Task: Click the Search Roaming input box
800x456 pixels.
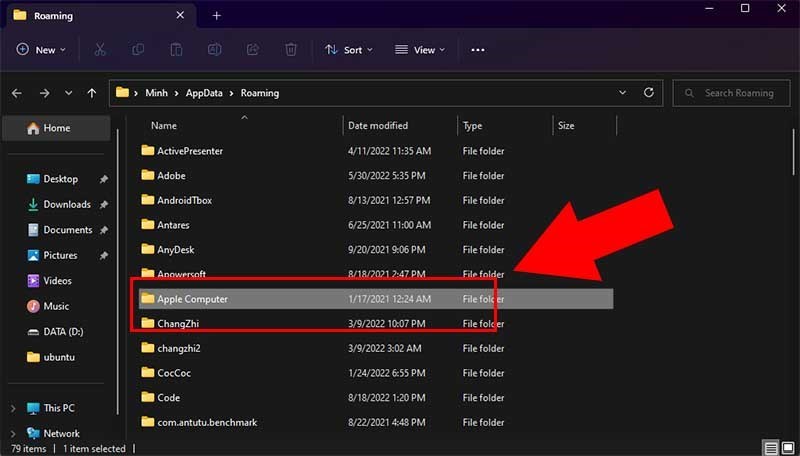Action: coord(738,93)
